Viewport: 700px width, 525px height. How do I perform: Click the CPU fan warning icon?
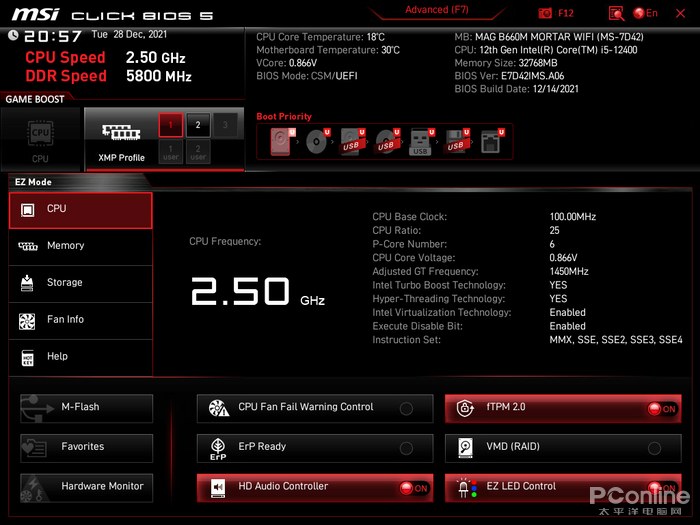[219, 408]
